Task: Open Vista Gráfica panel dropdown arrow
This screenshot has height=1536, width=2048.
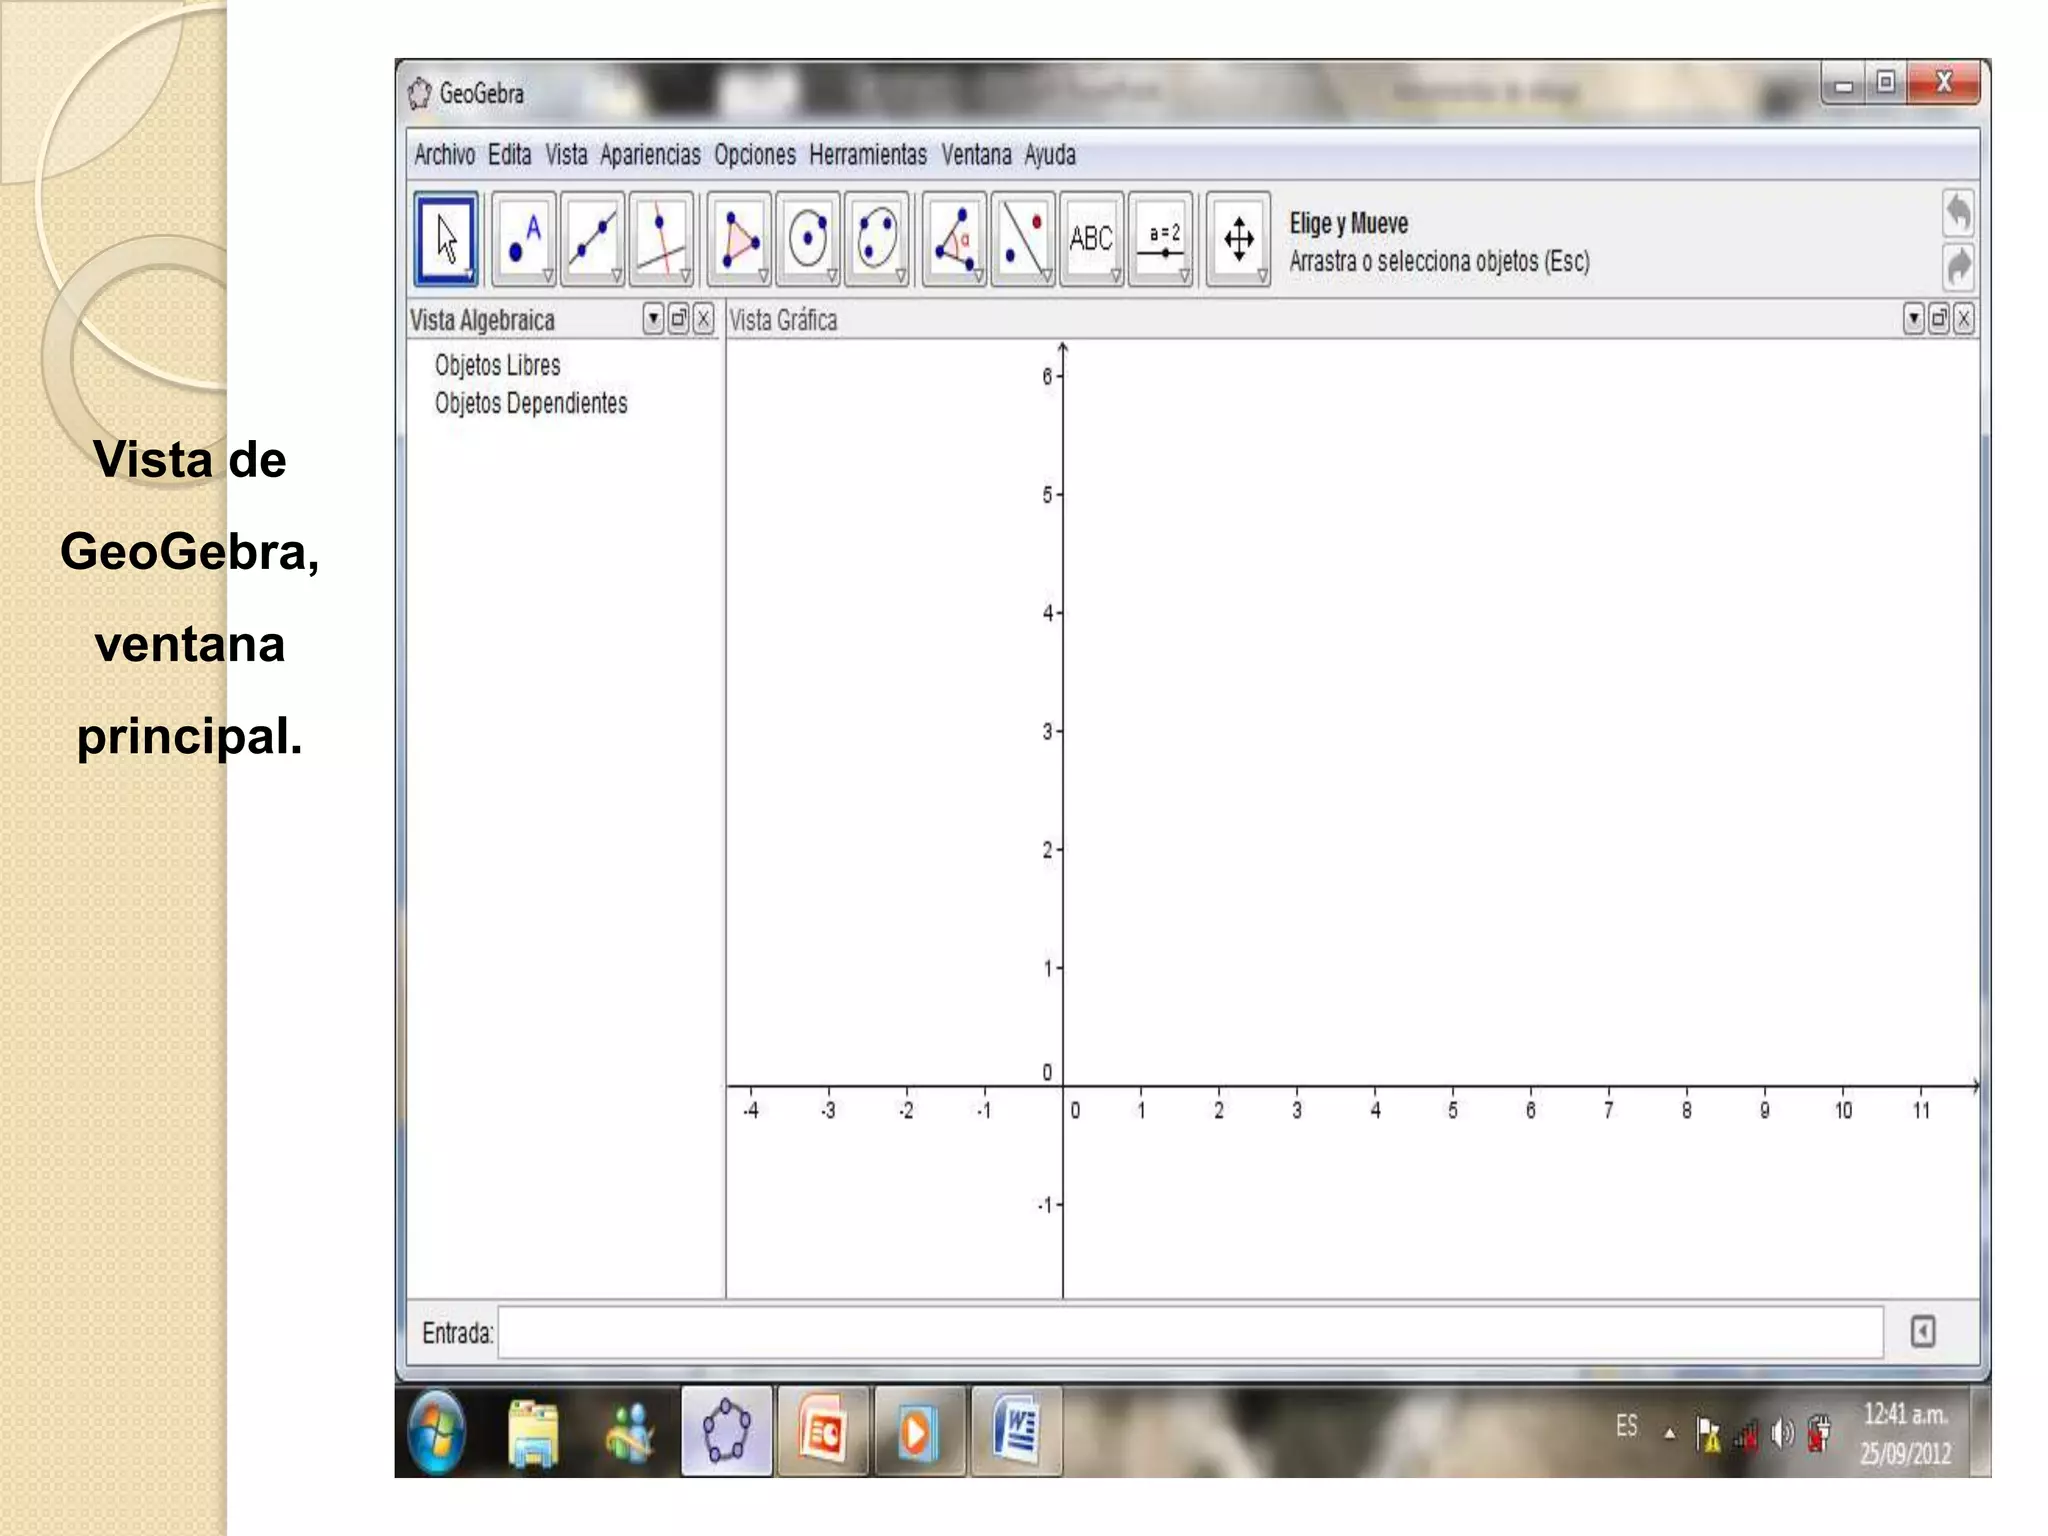Action: tap(1913, 319)
